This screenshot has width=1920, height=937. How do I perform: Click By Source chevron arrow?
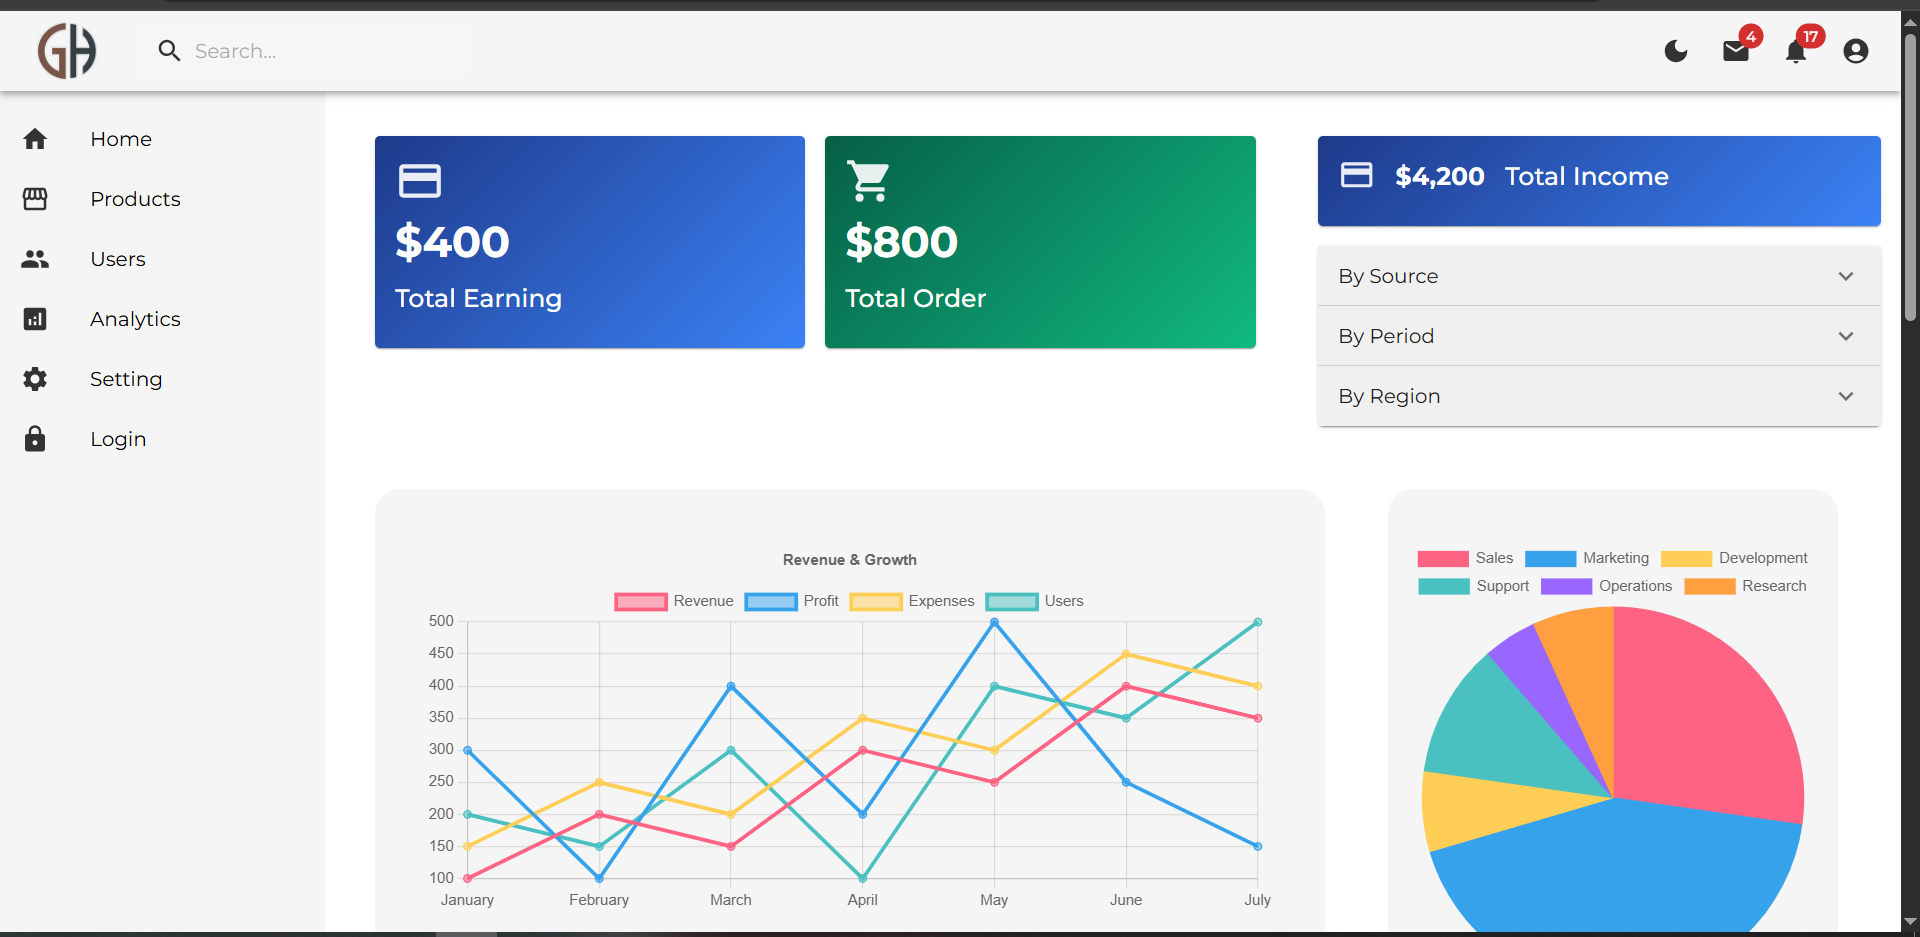pos(1846,276)
